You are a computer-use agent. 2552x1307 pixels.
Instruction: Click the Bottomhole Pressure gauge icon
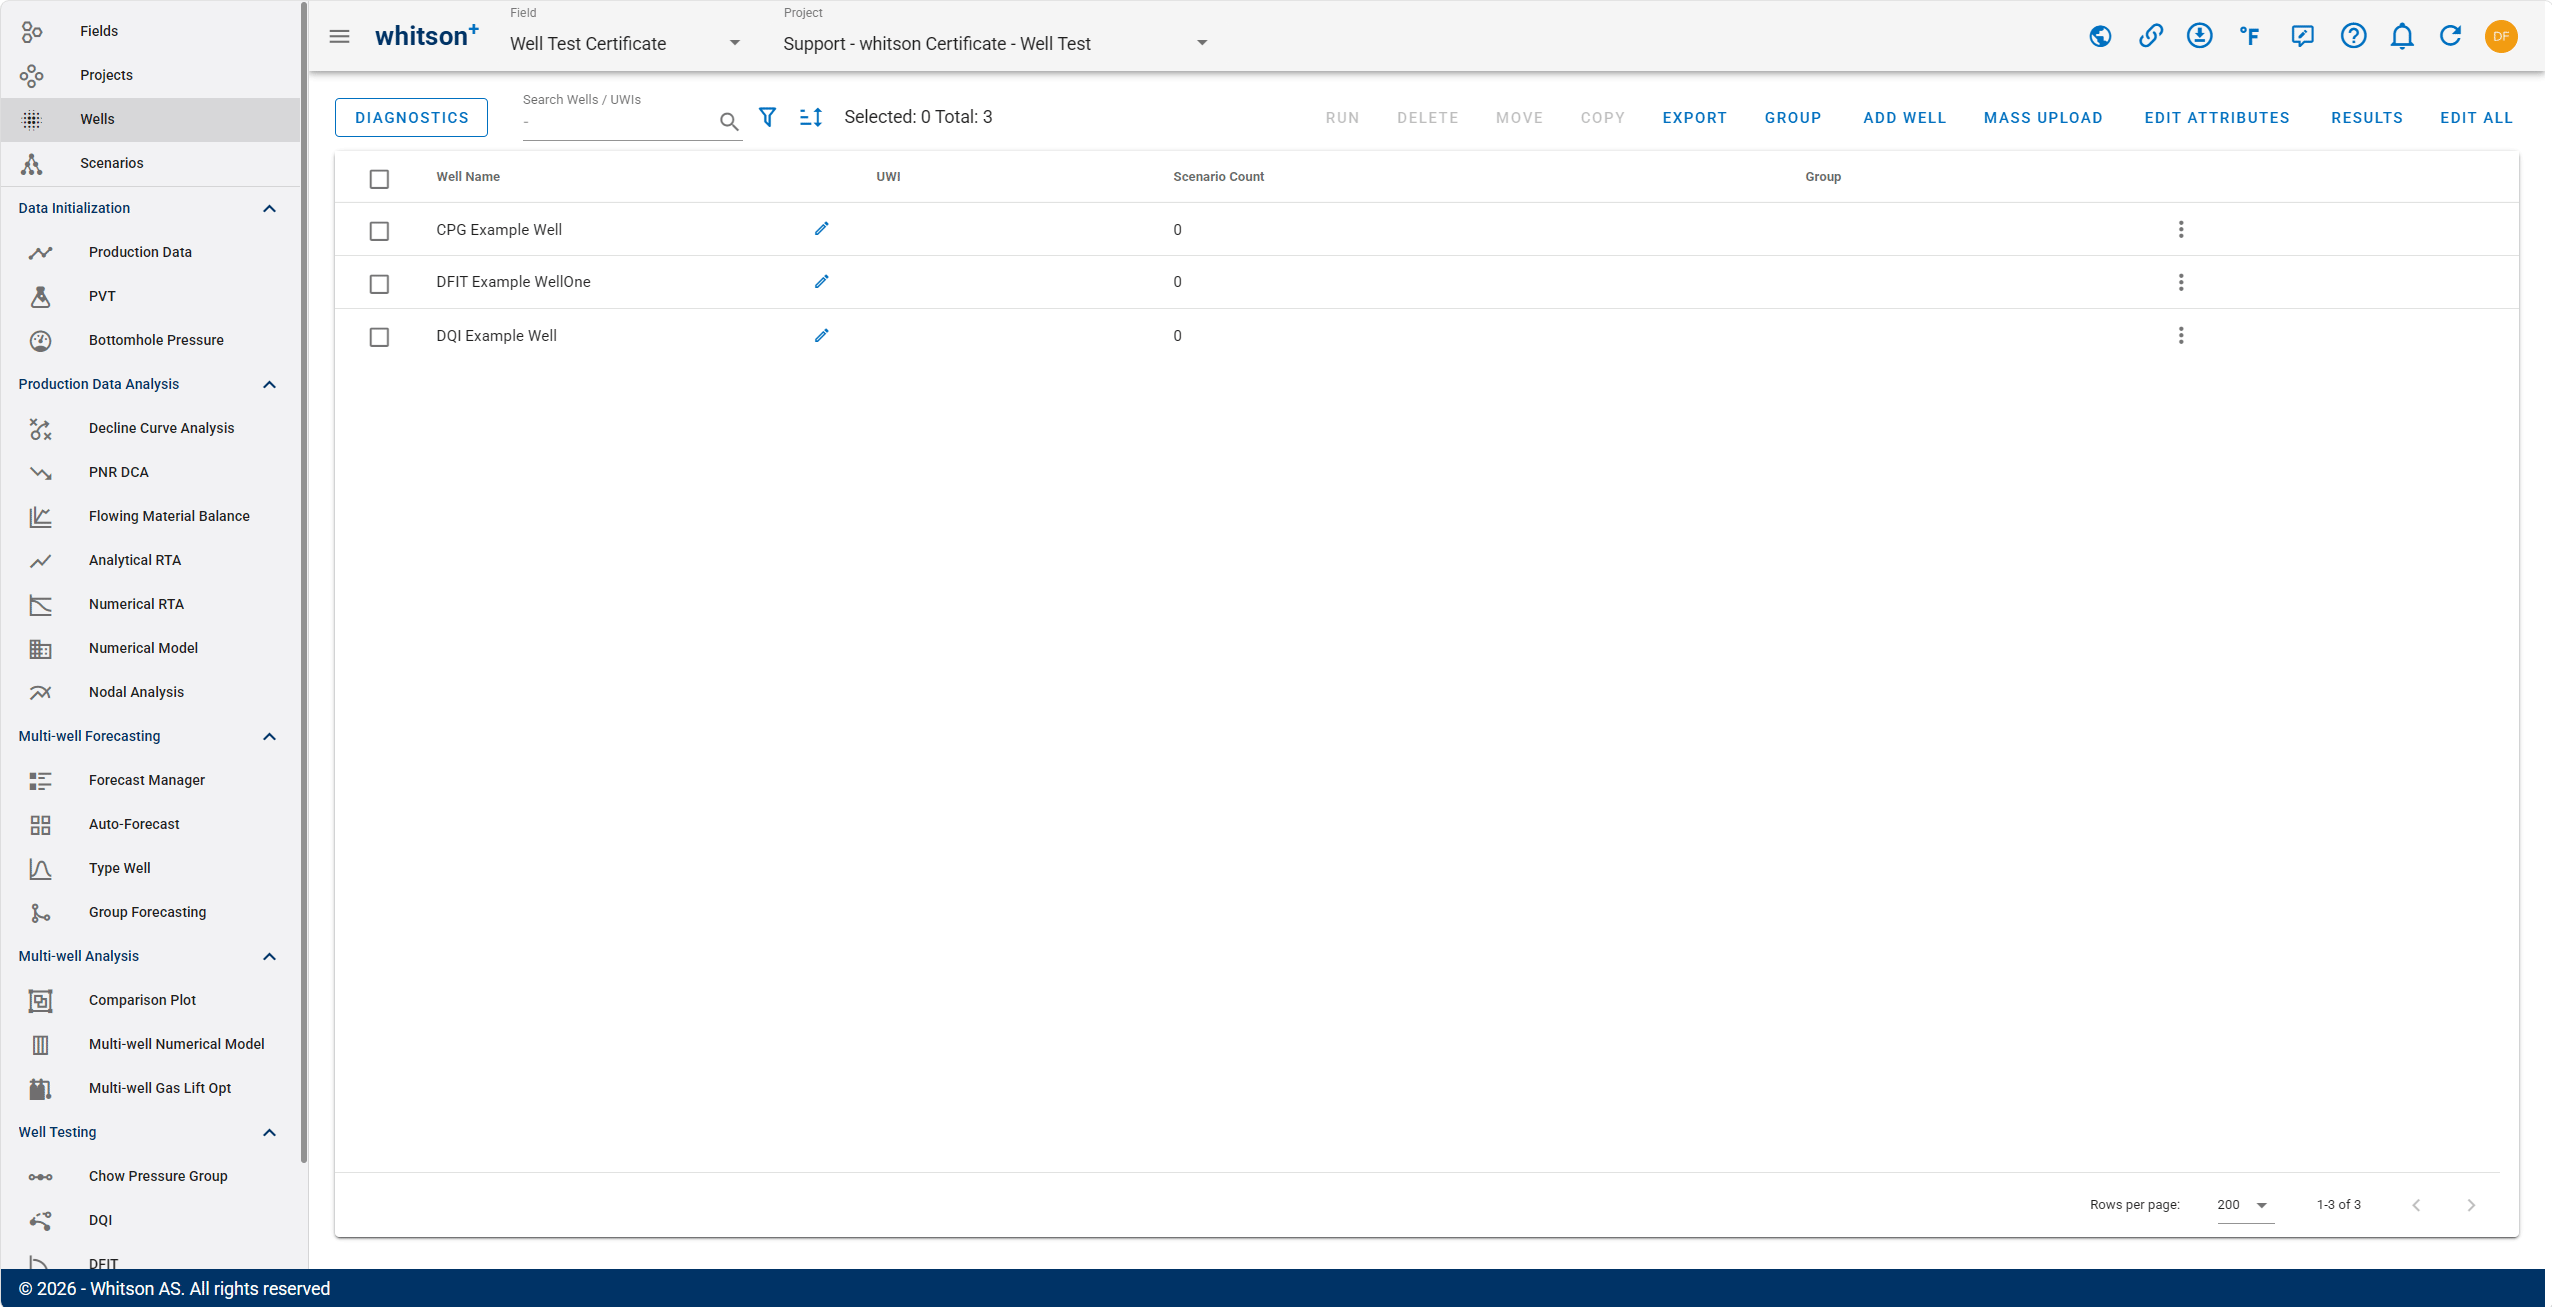[x=40, y=340]
